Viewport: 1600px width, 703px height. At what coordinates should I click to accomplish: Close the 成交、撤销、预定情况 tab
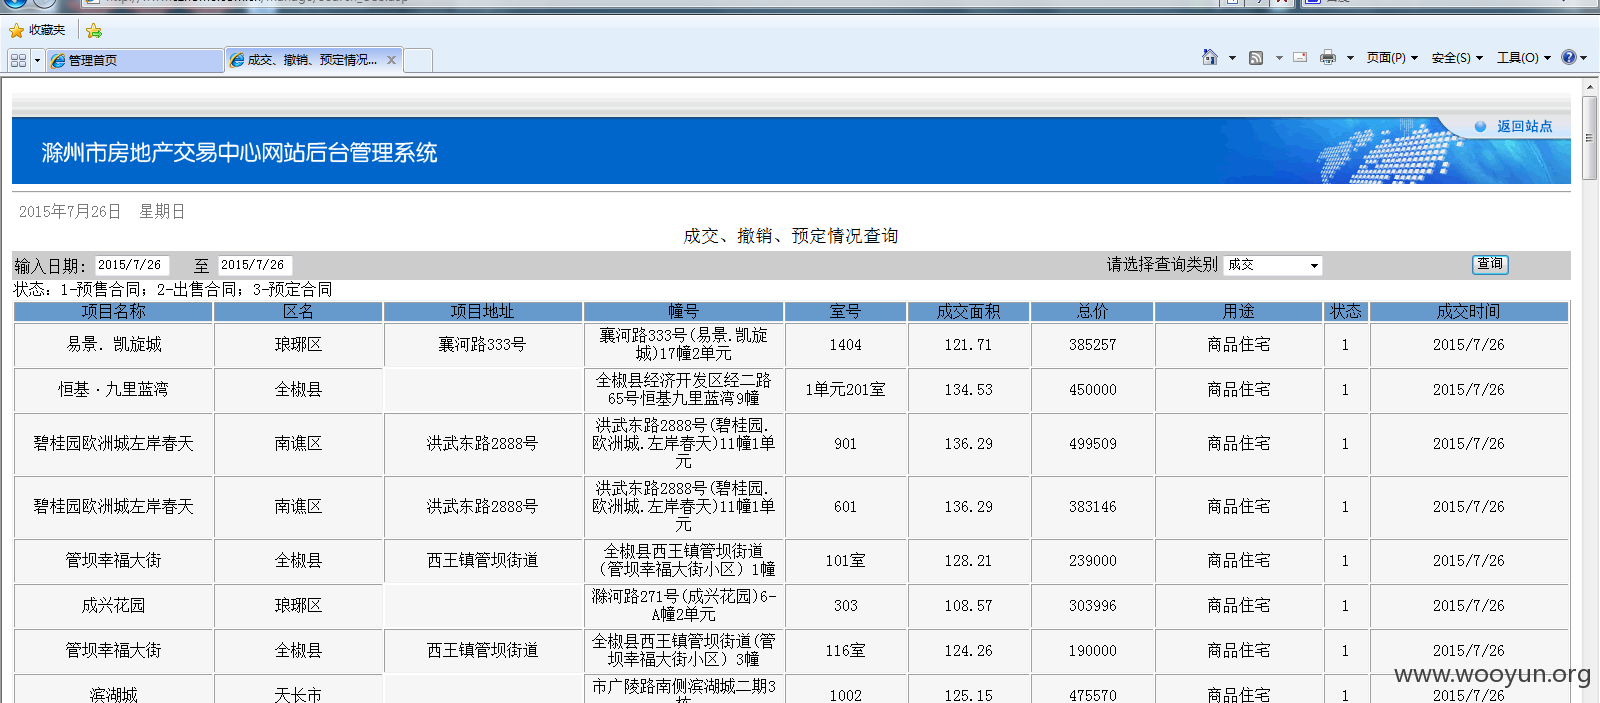[392, 60]
